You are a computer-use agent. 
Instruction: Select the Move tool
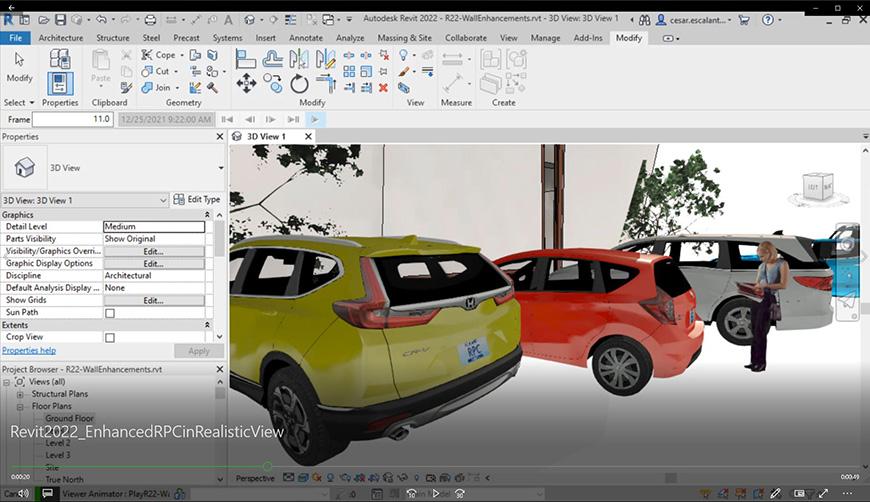tap(246, 84)
